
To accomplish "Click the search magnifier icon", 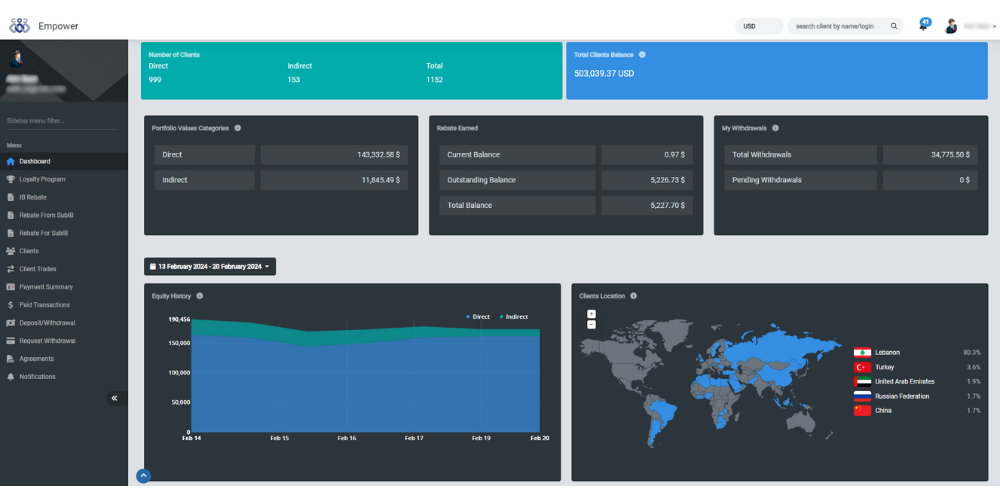I will pos(894,26).
